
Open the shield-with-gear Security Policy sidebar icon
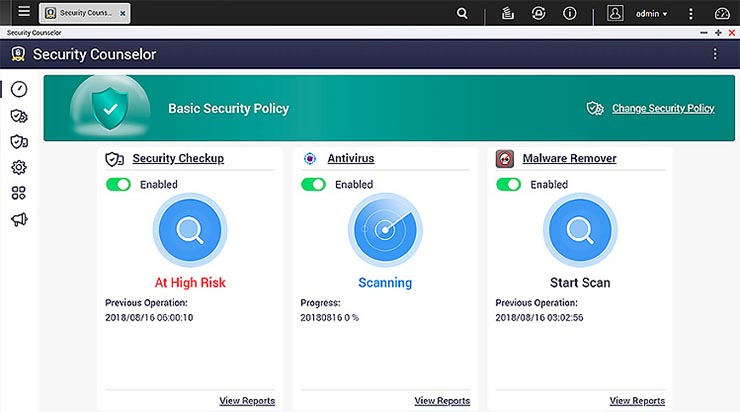coord(18,116)
